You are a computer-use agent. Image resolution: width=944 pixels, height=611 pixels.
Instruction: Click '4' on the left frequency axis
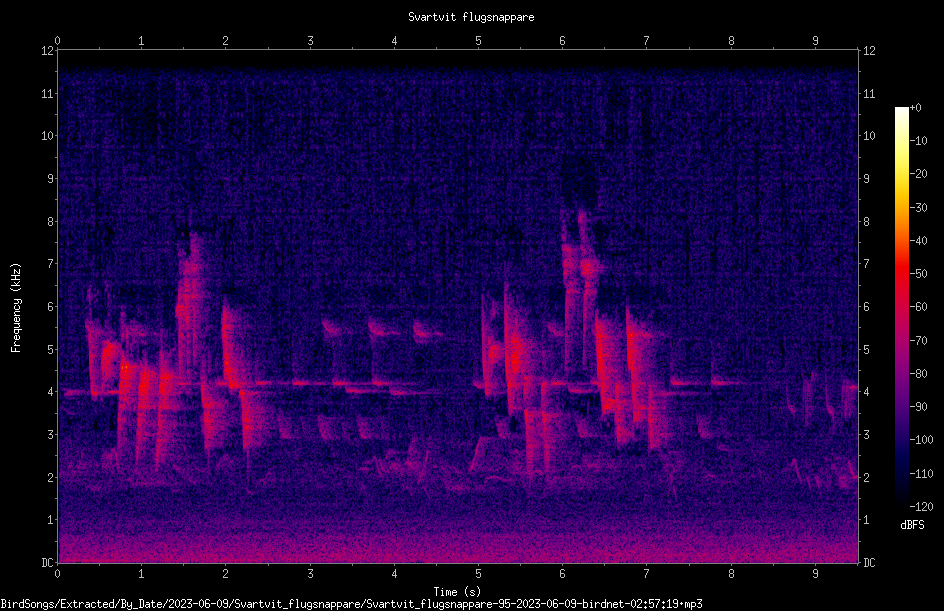click(x=51, y=392)
